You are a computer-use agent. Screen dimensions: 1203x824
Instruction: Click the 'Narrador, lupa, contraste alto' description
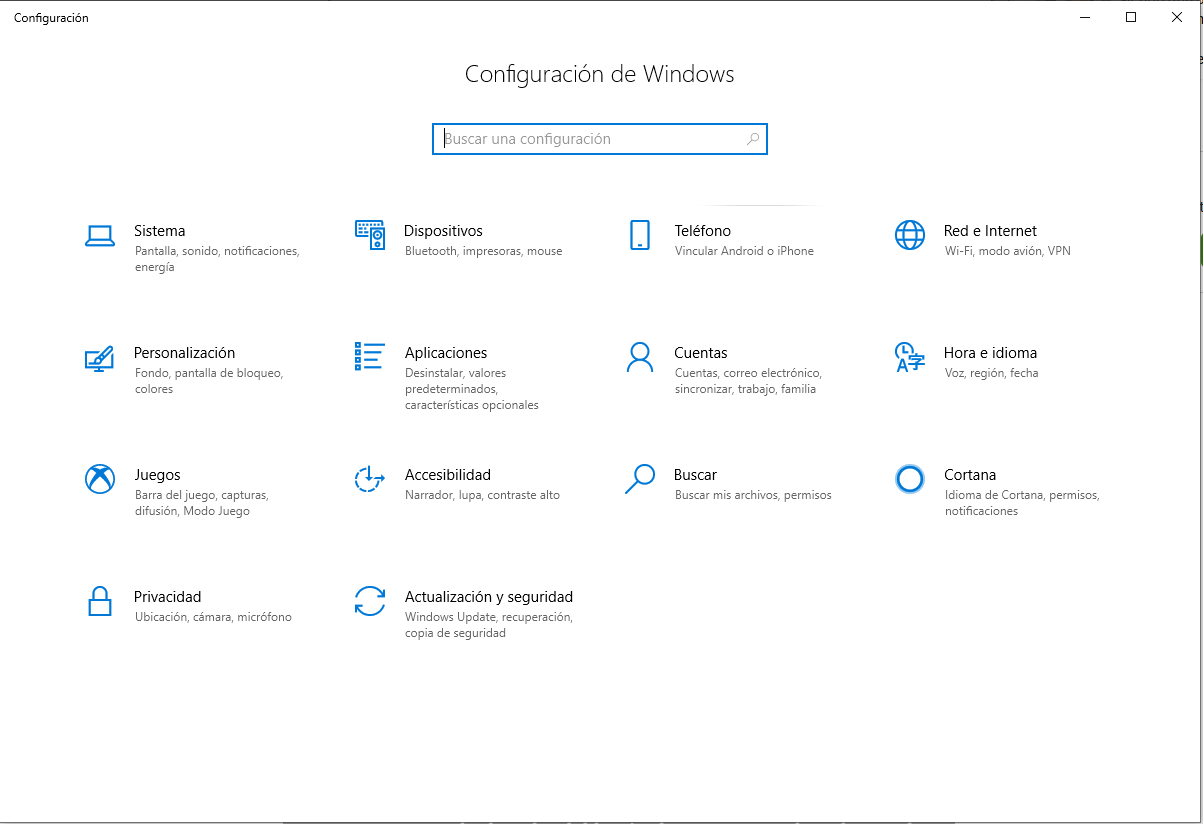point(482,495)
